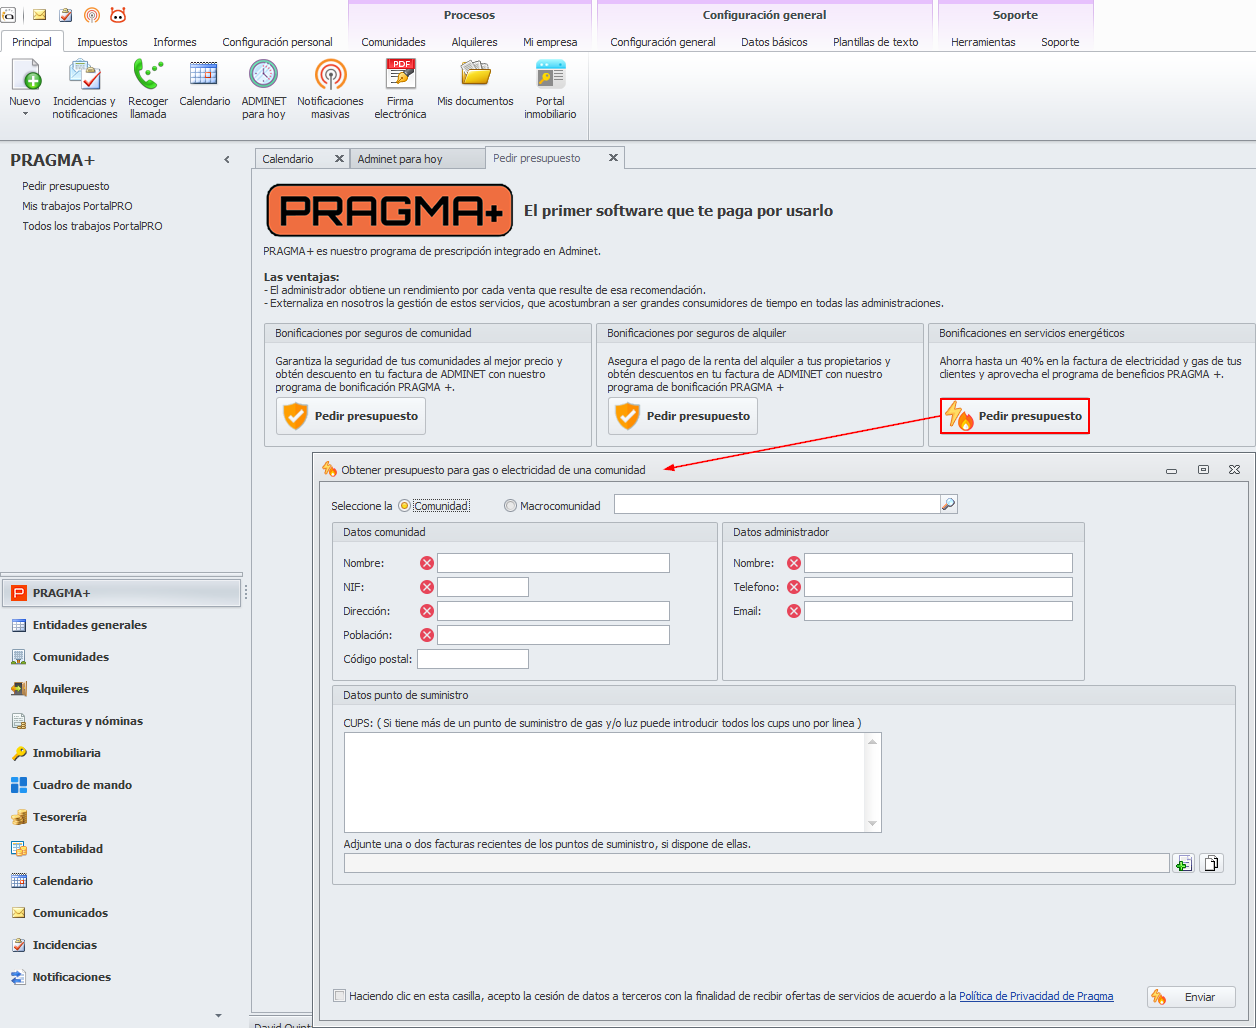Click the community Población field
The height and width of the screenshot is (1028, 1256).
pyautogui.click(x=553, y=635)
